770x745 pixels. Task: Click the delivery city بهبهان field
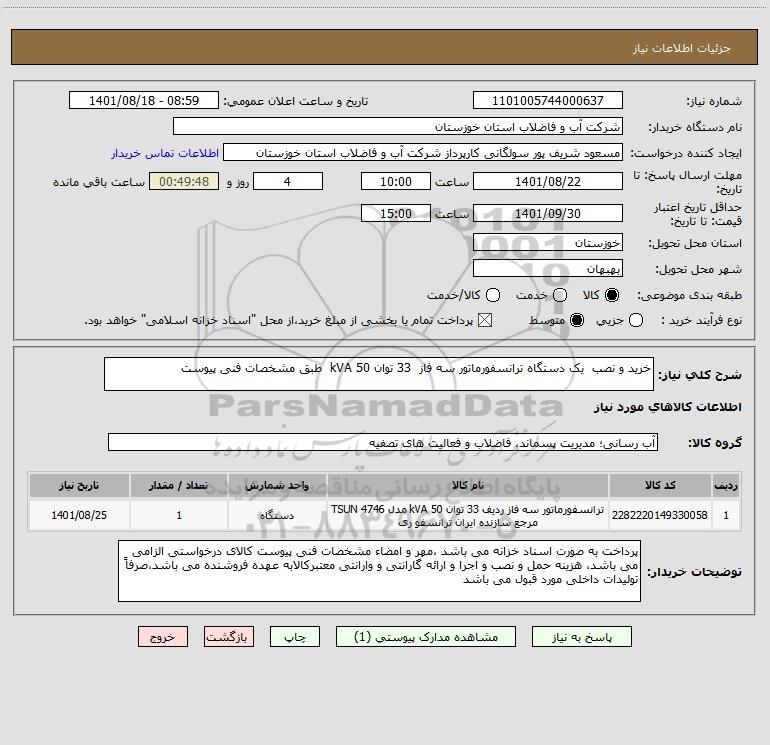[x=548, y=269]
